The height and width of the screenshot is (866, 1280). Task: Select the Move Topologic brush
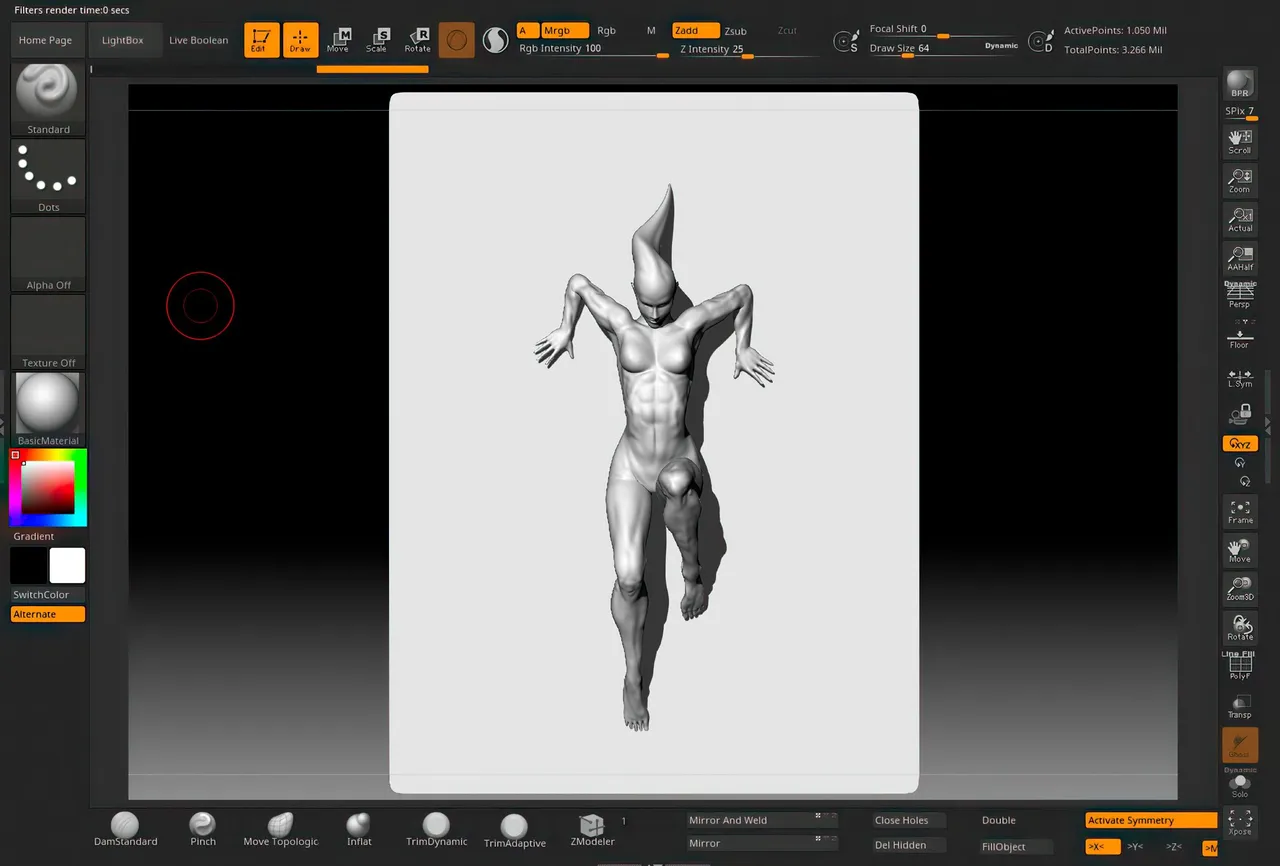click(x=281, y=829)
